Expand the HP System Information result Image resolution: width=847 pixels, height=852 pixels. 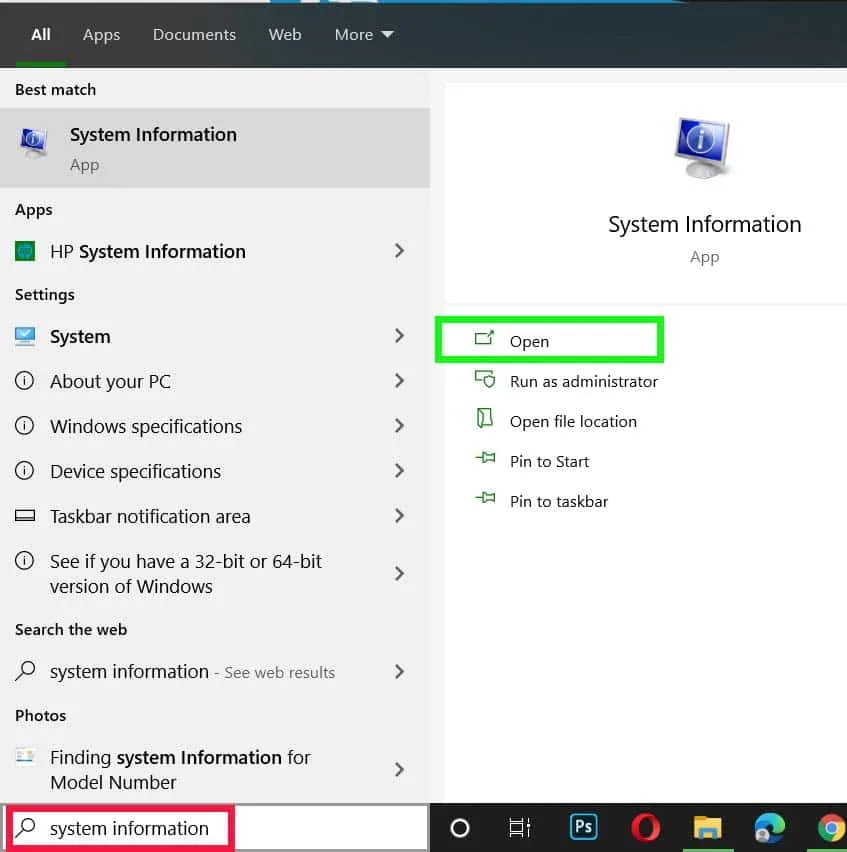399,251
